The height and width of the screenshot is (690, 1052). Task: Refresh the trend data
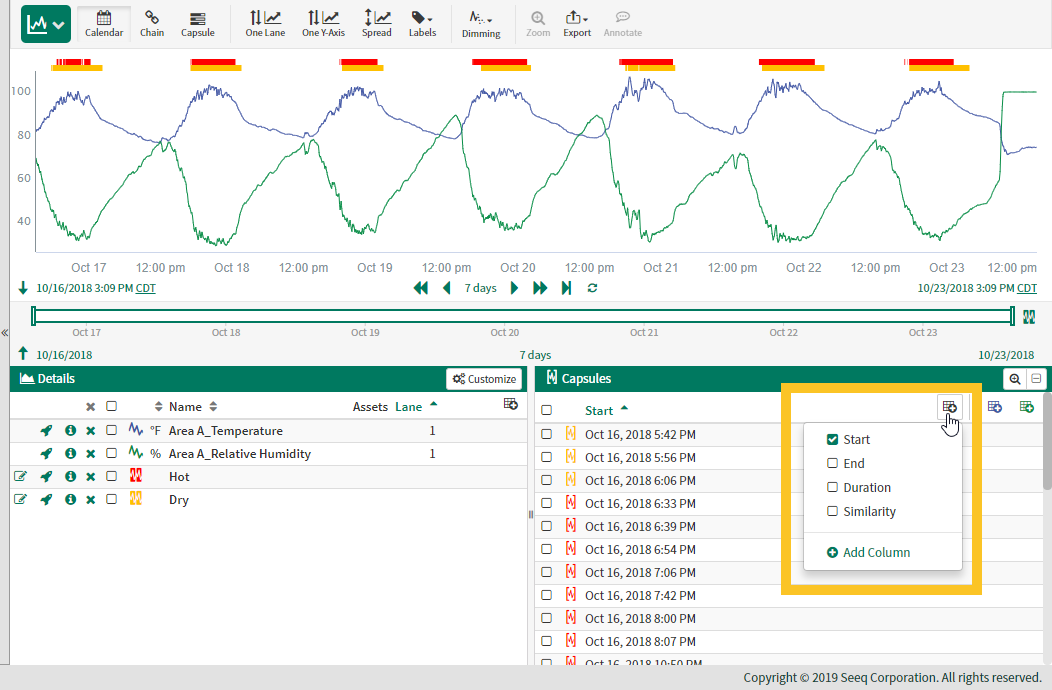point(592,288)
